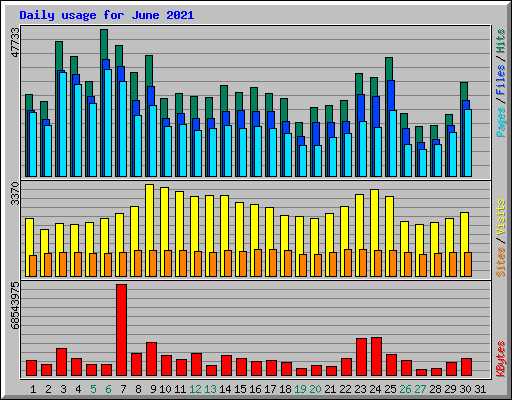Click day label 22 on x-axis
Image resolution: width=512 pixels, height=400 pixels.
click(345, 389)
